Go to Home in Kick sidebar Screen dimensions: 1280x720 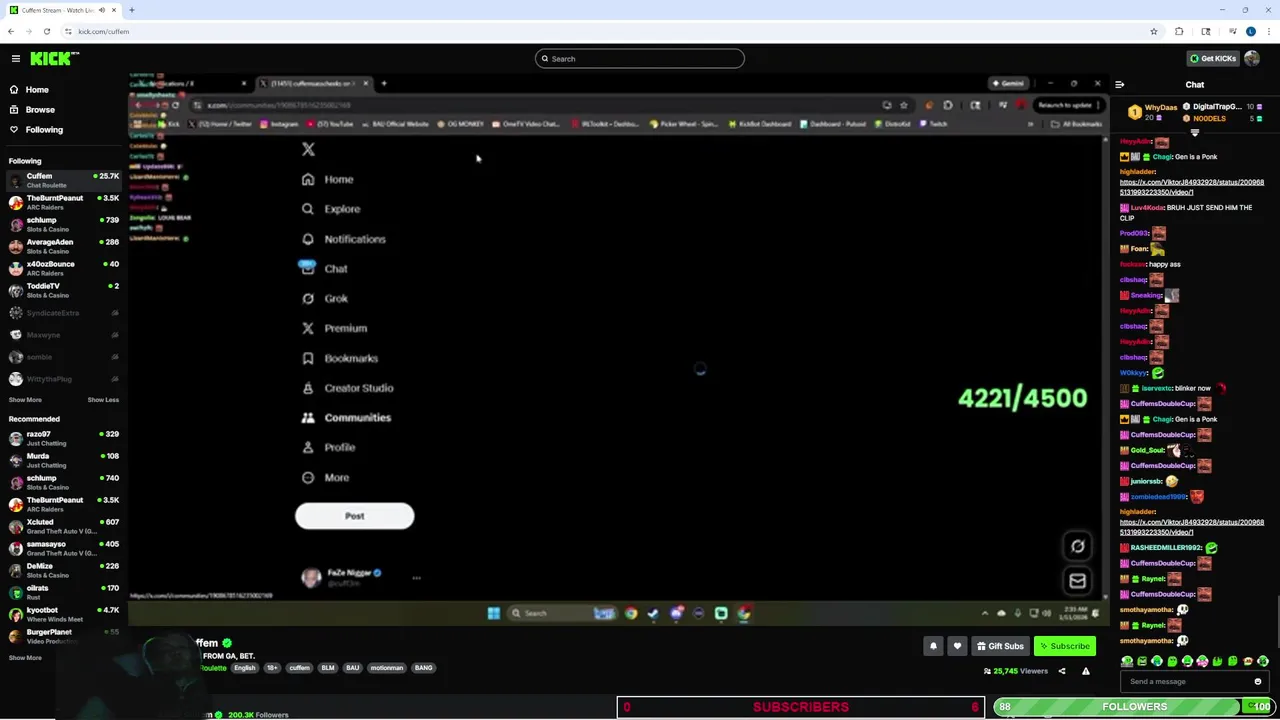(x=37, y=90)
